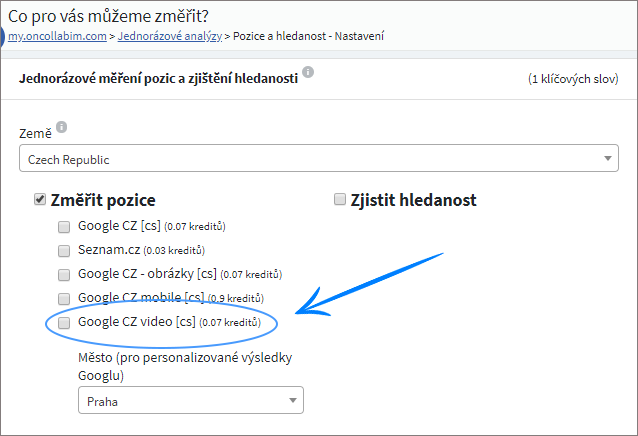This screenshot has height=436, width=638.
Task: Tick the Seznam.cz checkbox
Action: [x=64, y=251]
